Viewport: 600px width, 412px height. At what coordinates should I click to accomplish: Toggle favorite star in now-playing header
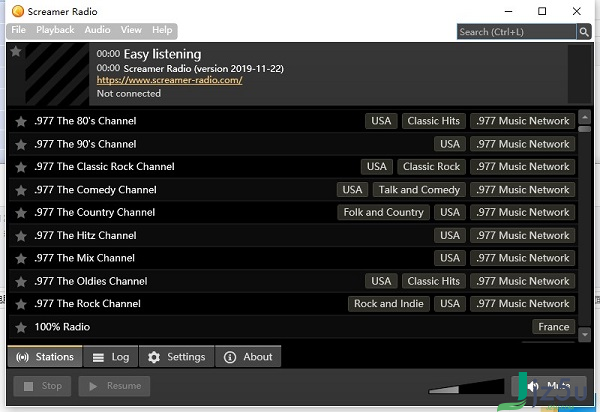(16, 51)
